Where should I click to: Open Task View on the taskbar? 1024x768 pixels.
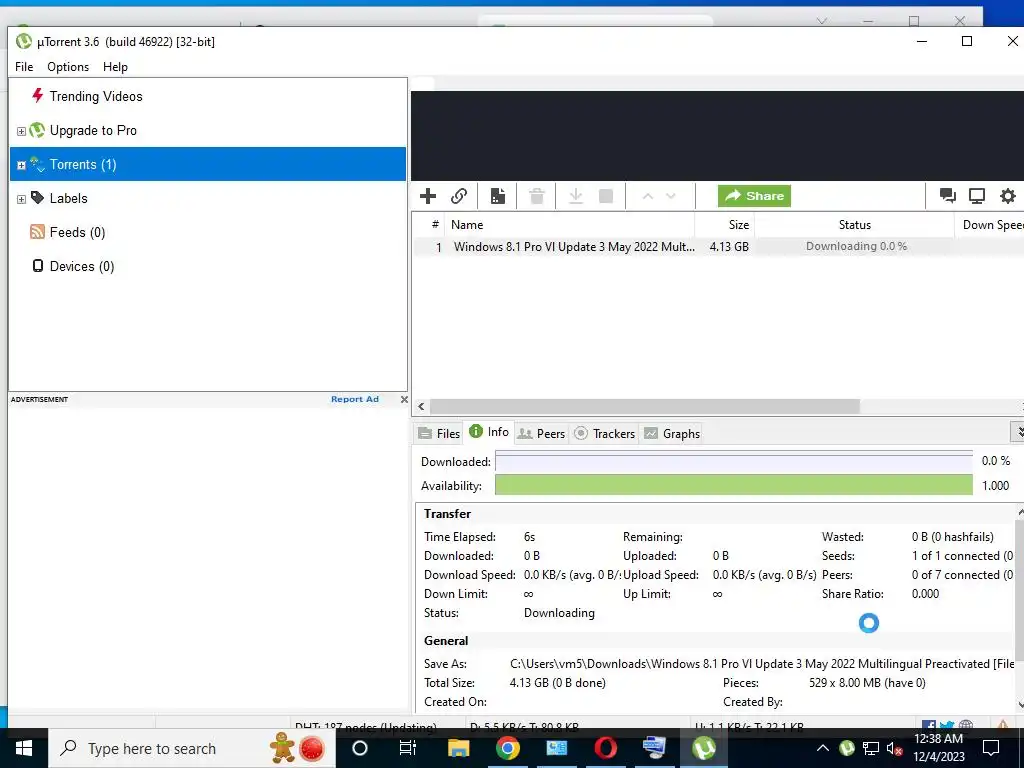408,748
